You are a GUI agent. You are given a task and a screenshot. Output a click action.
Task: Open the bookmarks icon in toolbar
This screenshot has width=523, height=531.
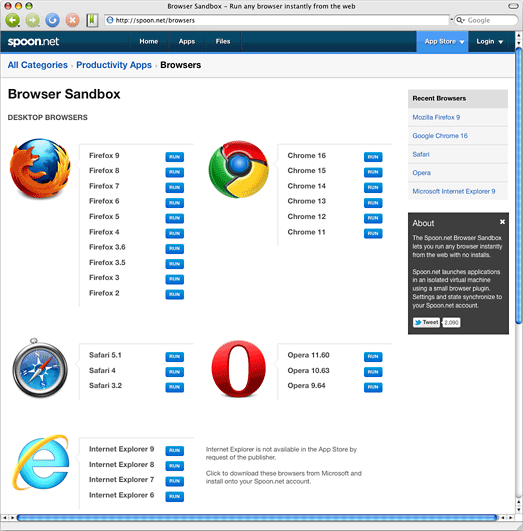point(92,20)
